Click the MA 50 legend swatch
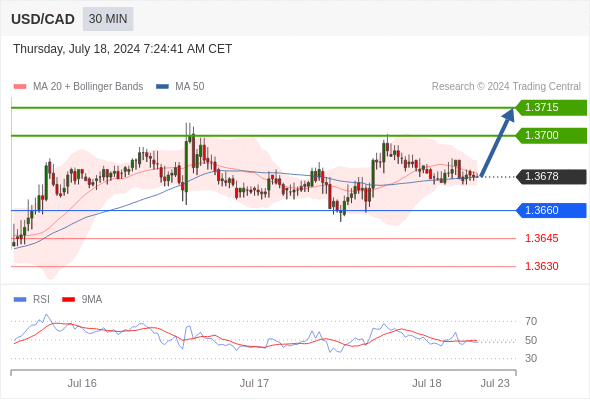Screen dimensions: 590x400 click(x=162, y=87)
